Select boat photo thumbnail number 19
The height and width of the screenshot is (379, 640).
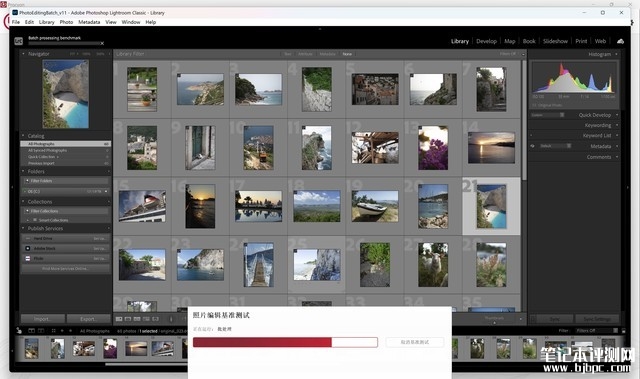[375, 206]
